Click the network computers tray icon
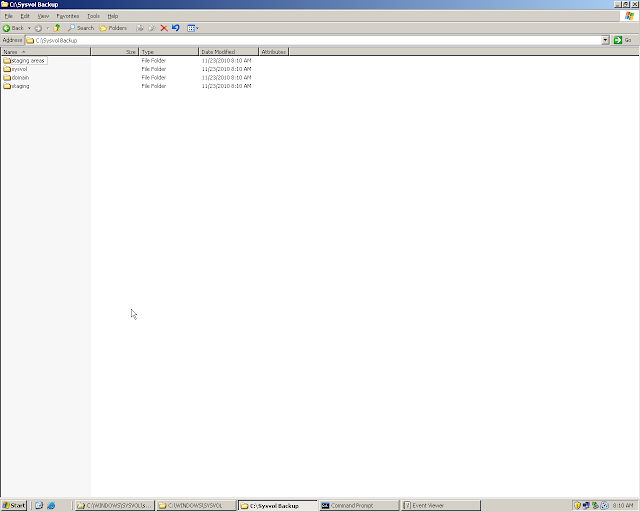 point(586,505)
